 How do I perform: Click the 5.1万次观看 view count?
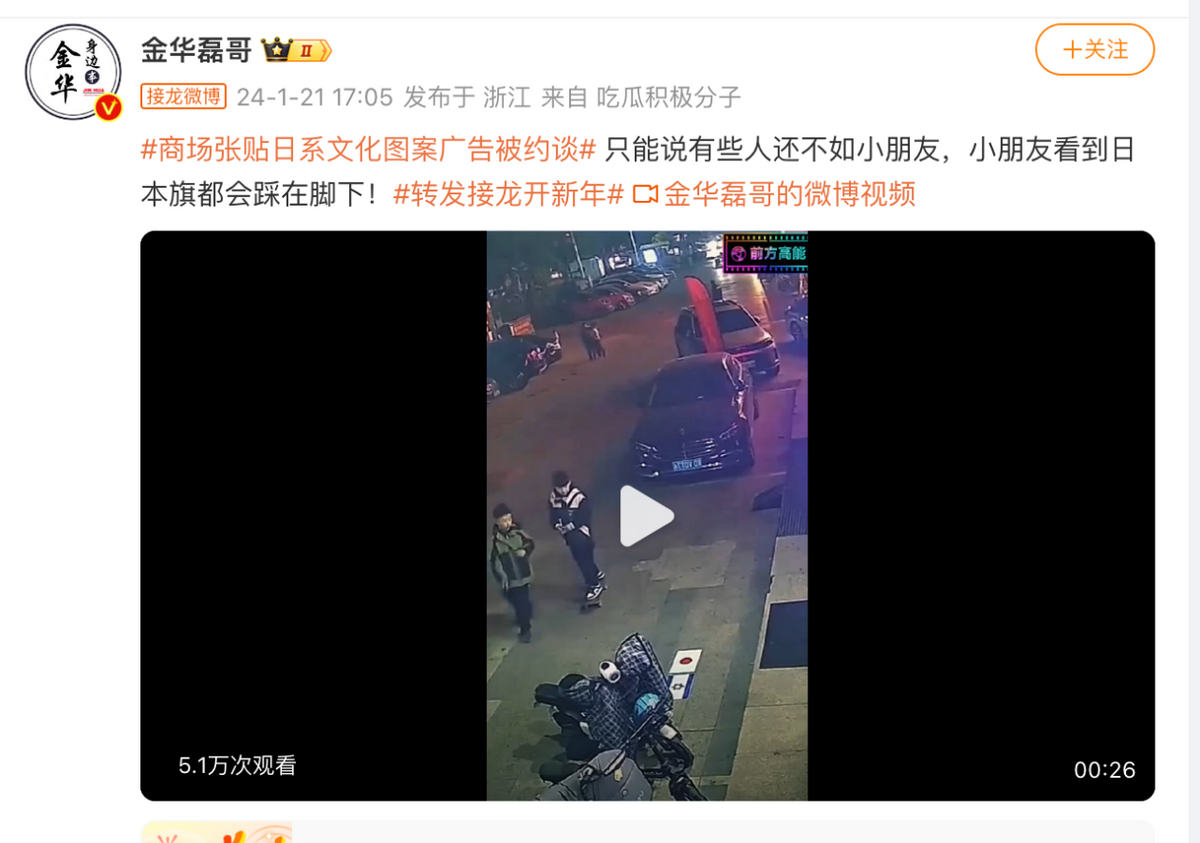click(x=237, y=766)
